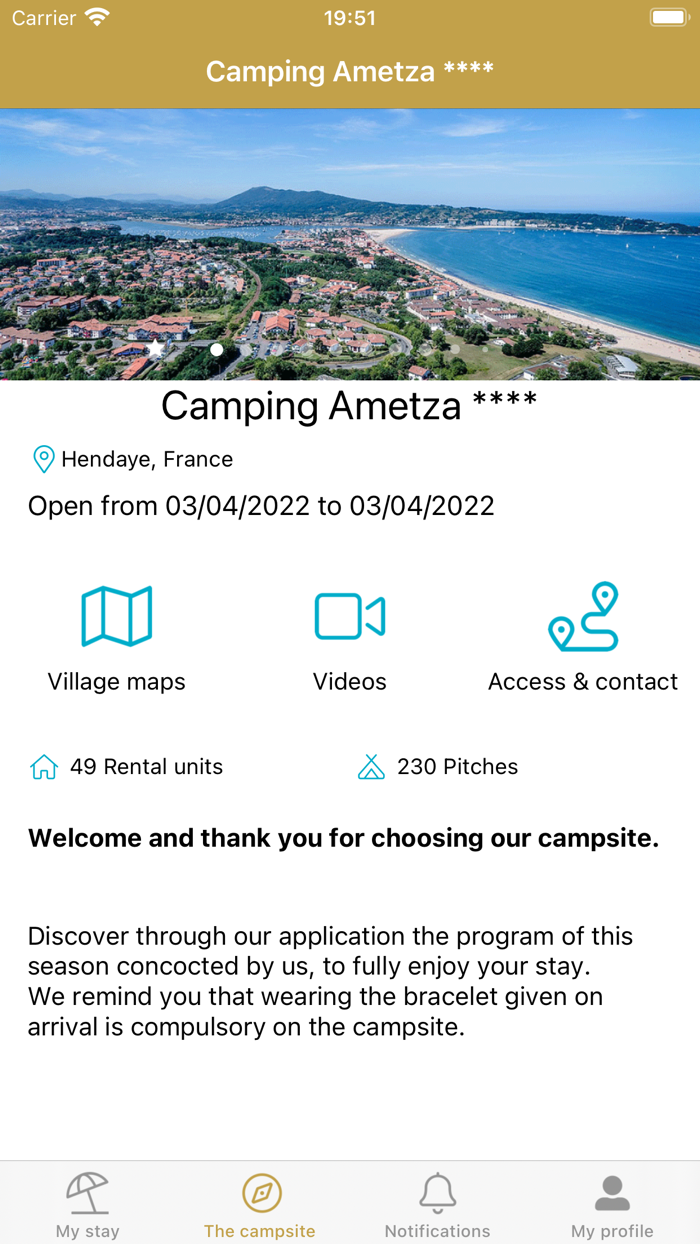This screenshot has height=1244, width=700.
Task: Tap the compass icon for The campsite
Action: pos(260,1191)
